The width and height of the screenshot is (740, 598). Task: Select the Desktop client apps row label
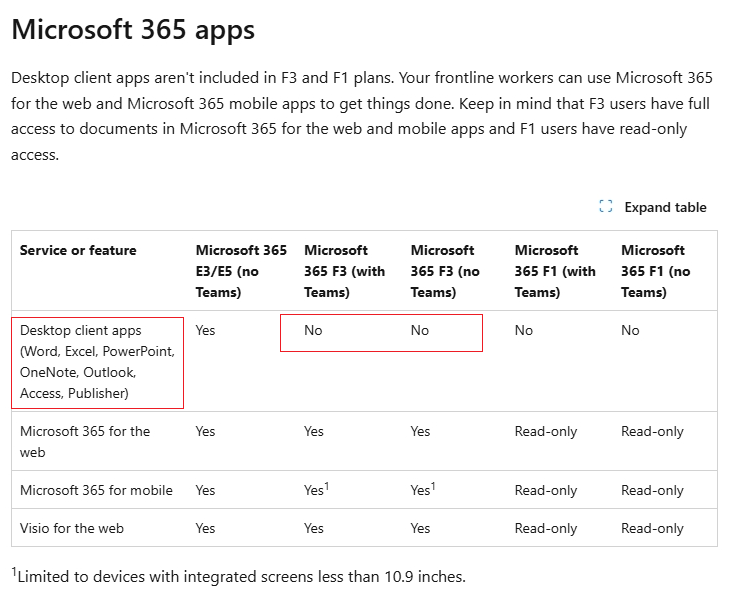coord(97,362)
